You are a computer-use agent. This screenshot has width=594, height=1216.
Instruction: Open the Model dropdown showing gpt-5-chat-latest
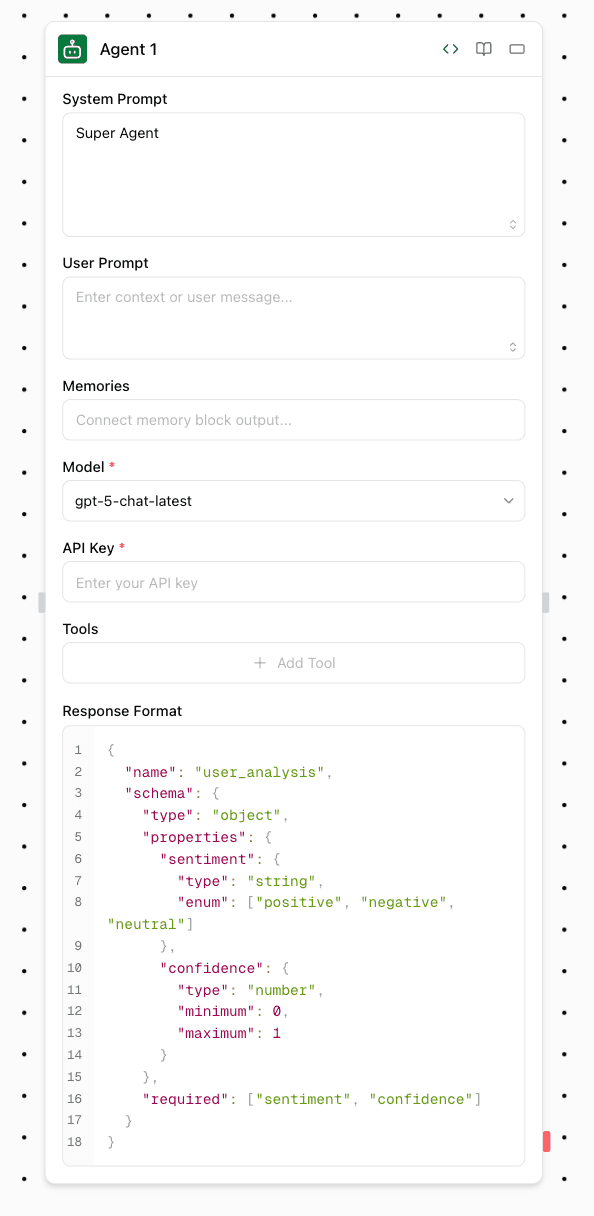pyautogui.click(x=294, y=501)
